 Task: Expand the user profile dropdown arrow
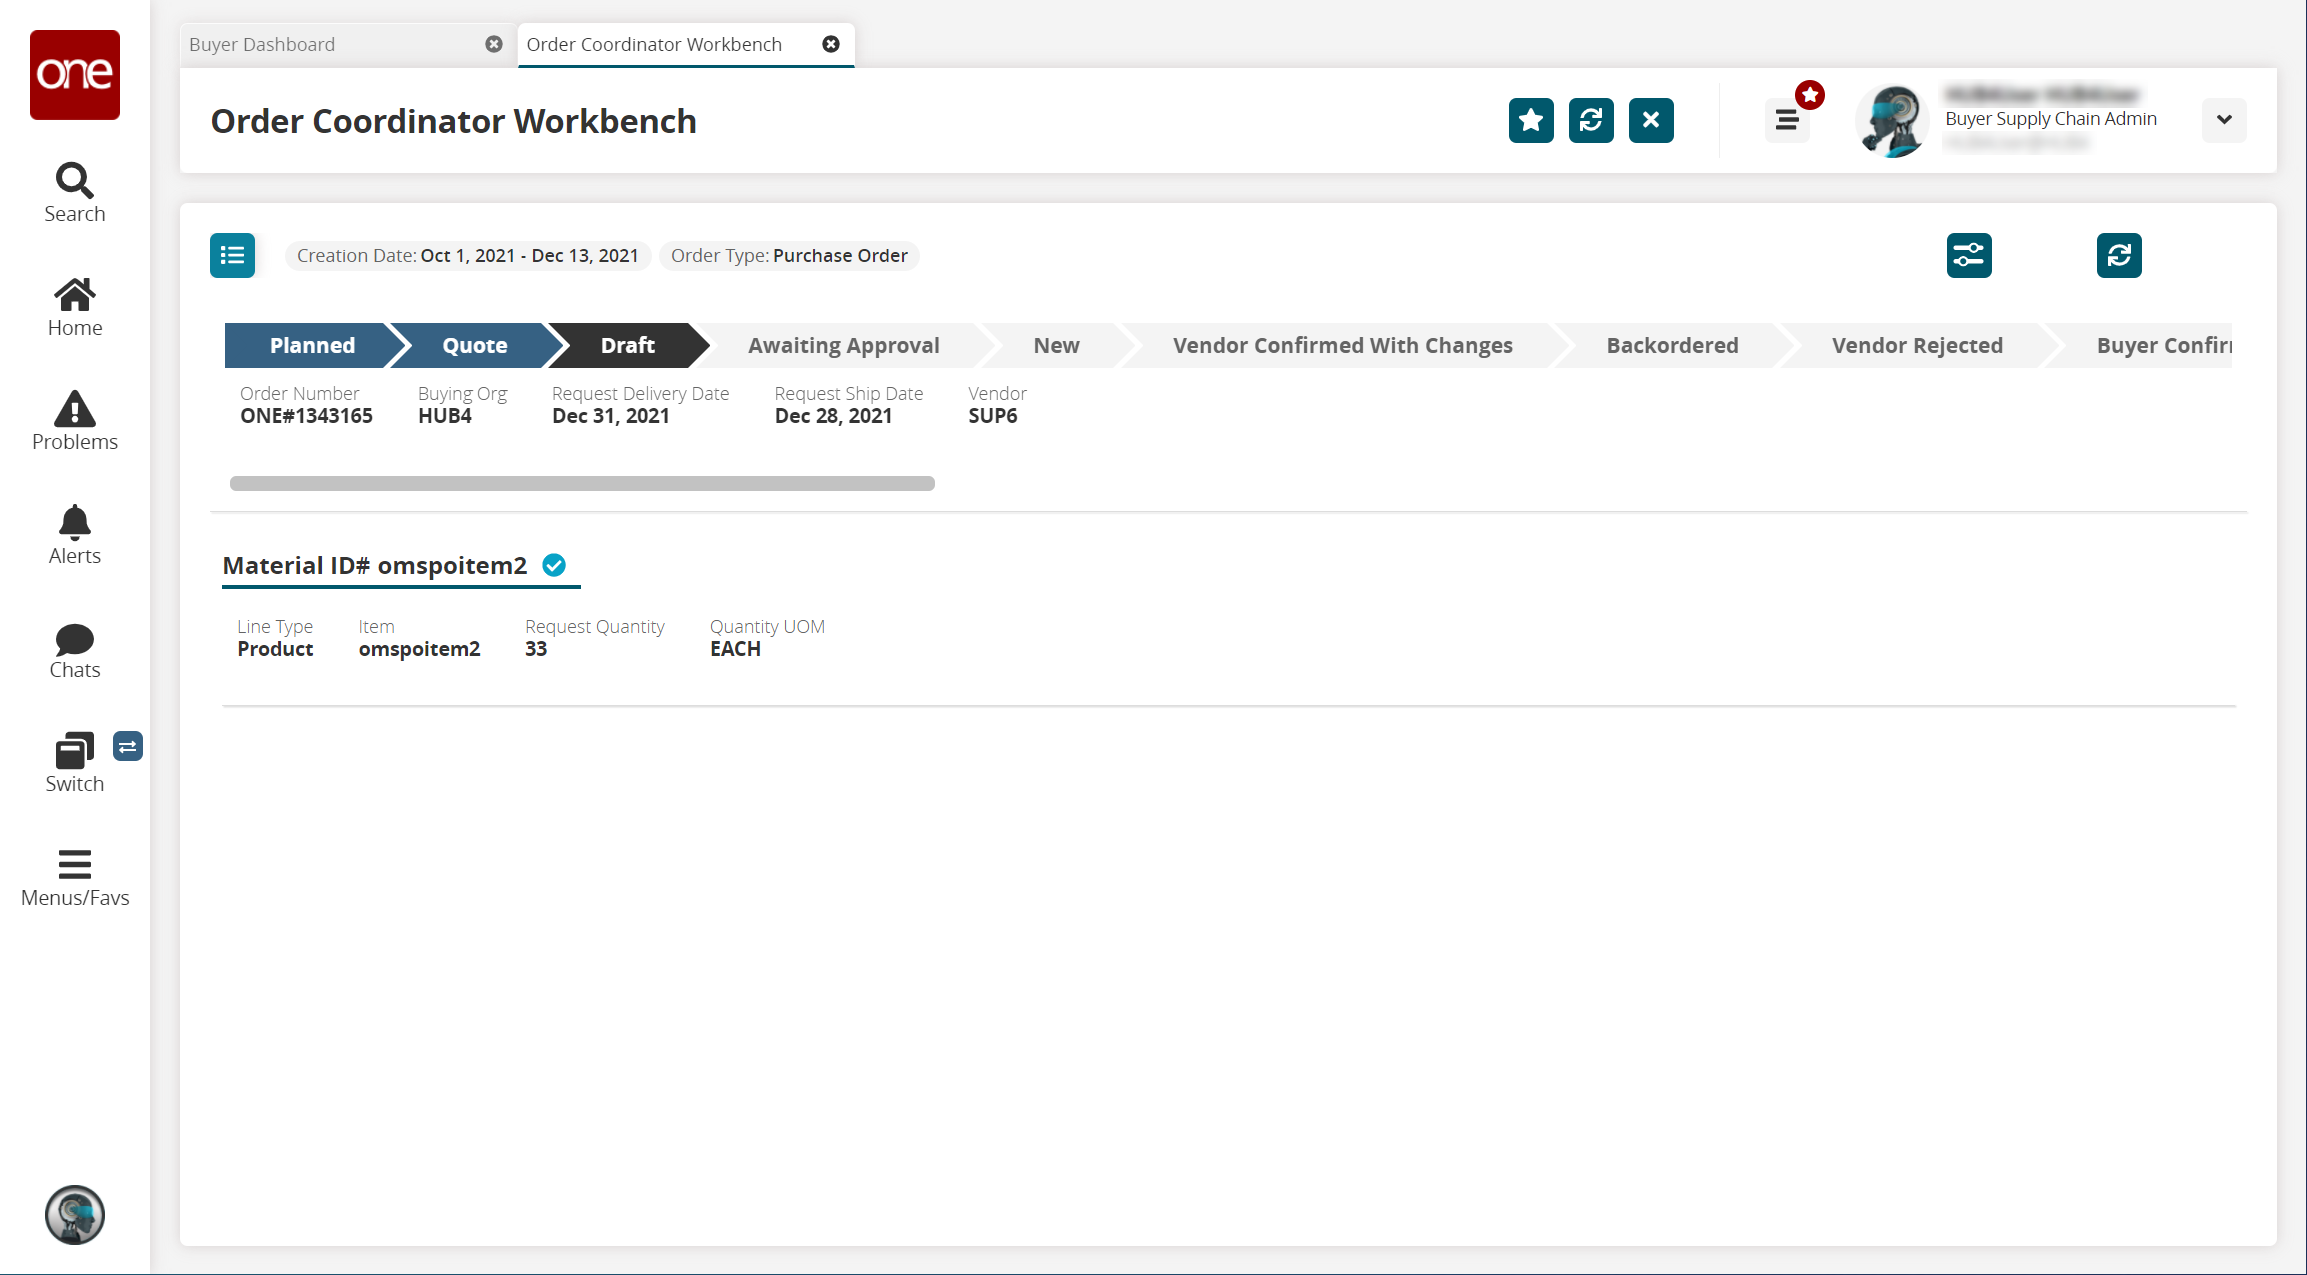coord(2223,120)
